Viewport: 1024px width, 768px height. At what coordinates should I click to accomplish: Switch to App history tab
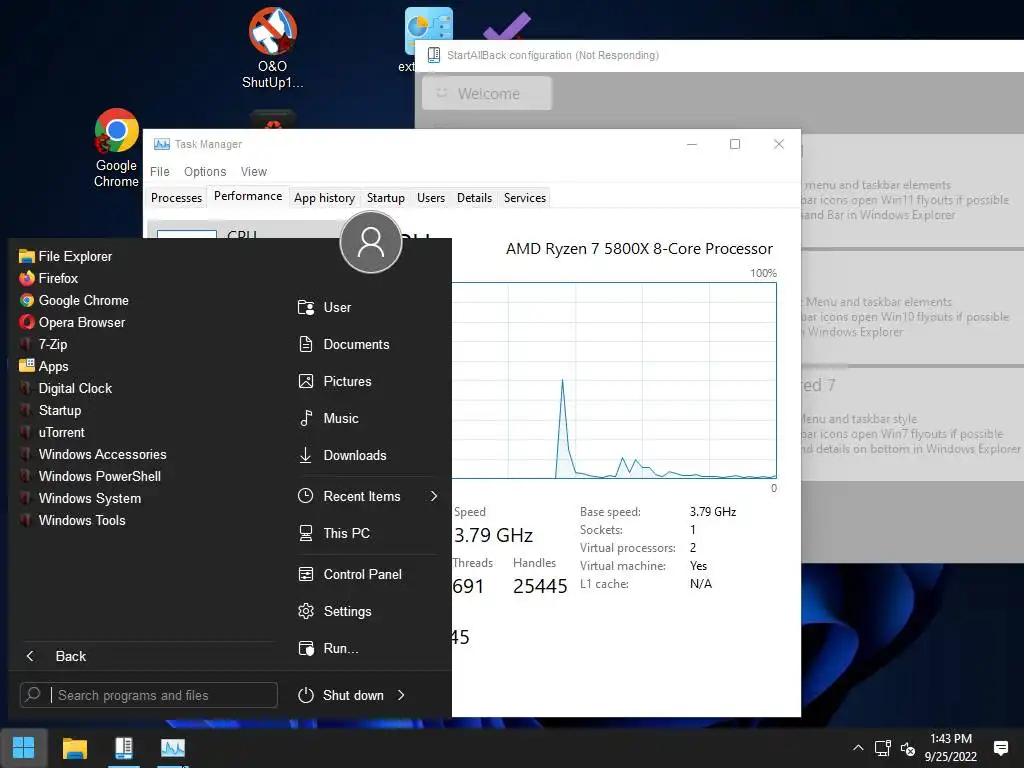pos(325,198)
